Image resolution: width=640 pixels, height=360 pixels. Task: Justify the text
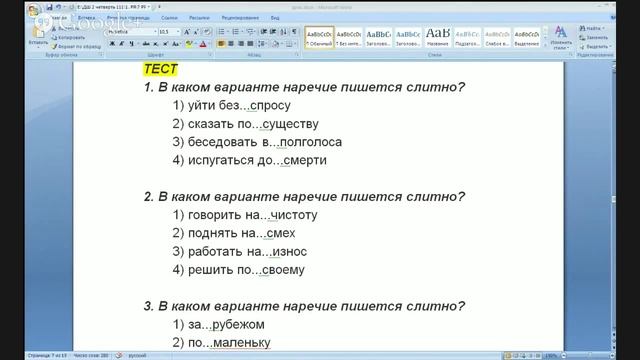pyautogui.click(x=250, y=44)
